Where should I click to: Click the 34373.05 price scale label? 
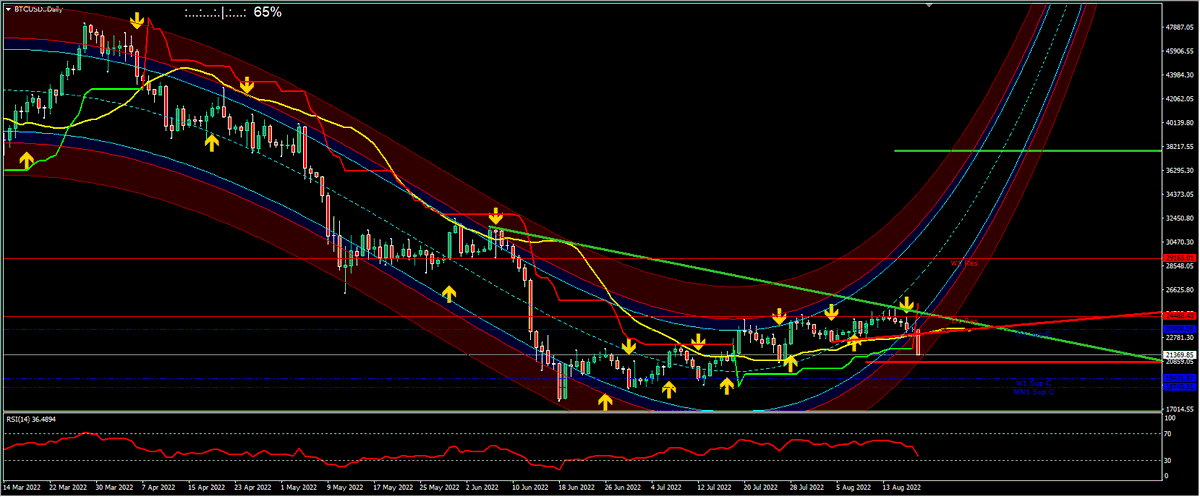coord(1180,195)
